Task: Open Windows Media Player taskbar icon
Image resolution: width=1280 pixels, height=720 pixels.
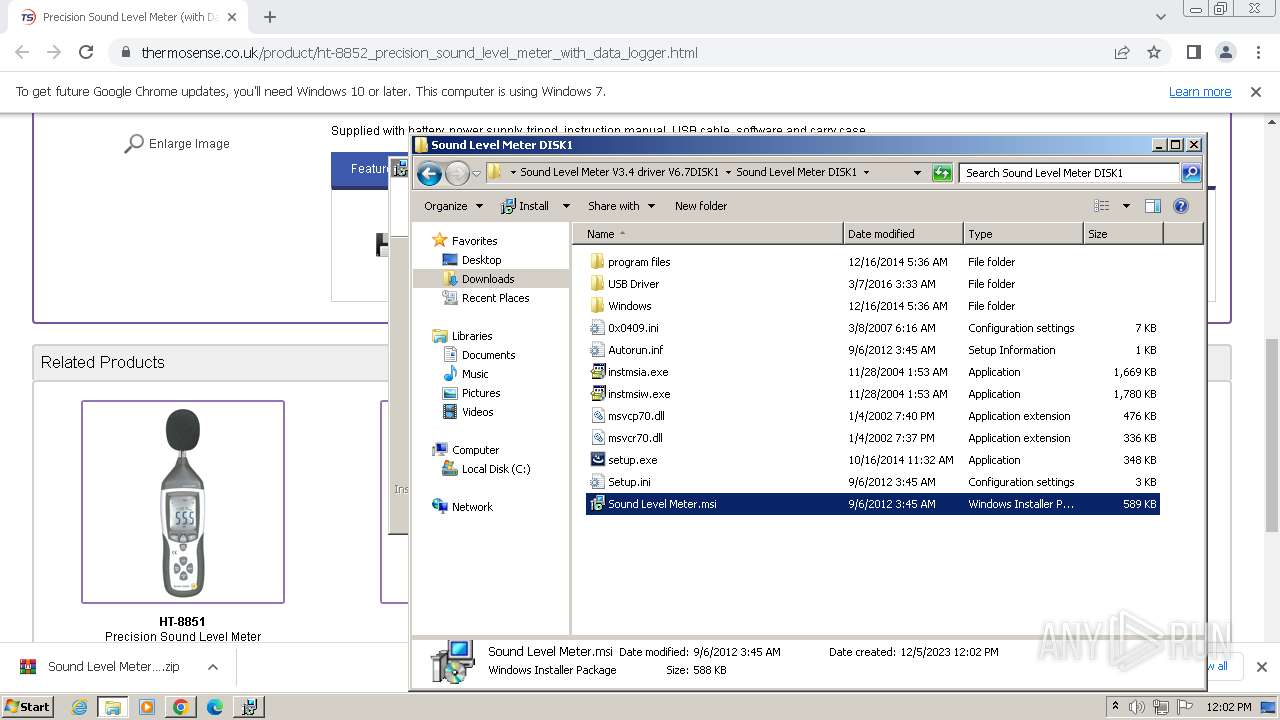Action: pos(147,707)
